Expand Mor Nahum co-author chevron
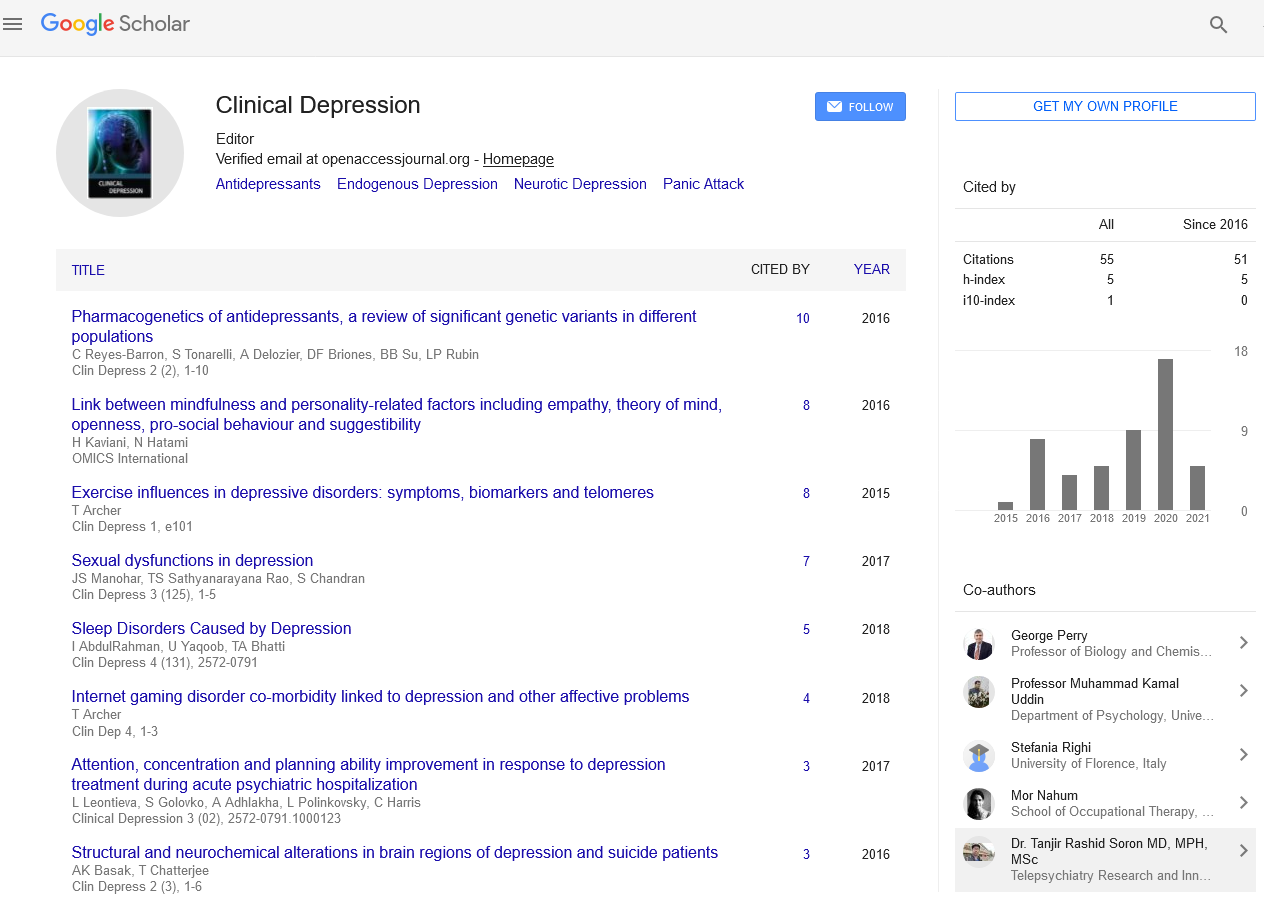Viewport: 1264px width, 910px height. (x=1243, y=803)
